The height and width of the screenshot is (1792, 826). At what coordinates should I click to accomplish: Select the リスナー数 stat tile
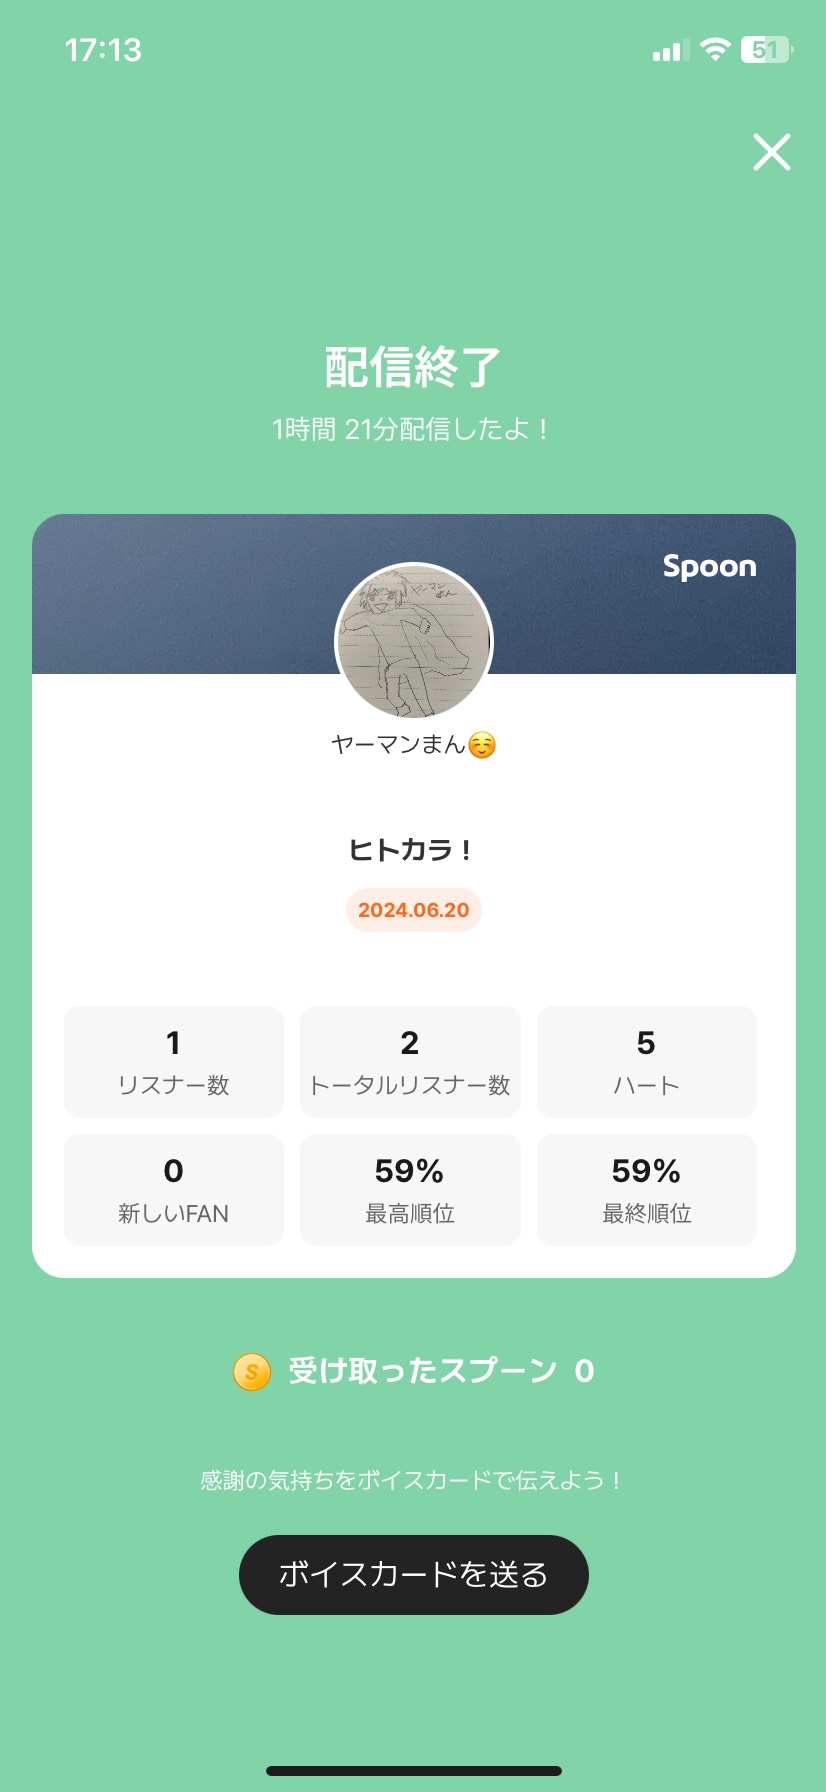tap(174, 1062)
